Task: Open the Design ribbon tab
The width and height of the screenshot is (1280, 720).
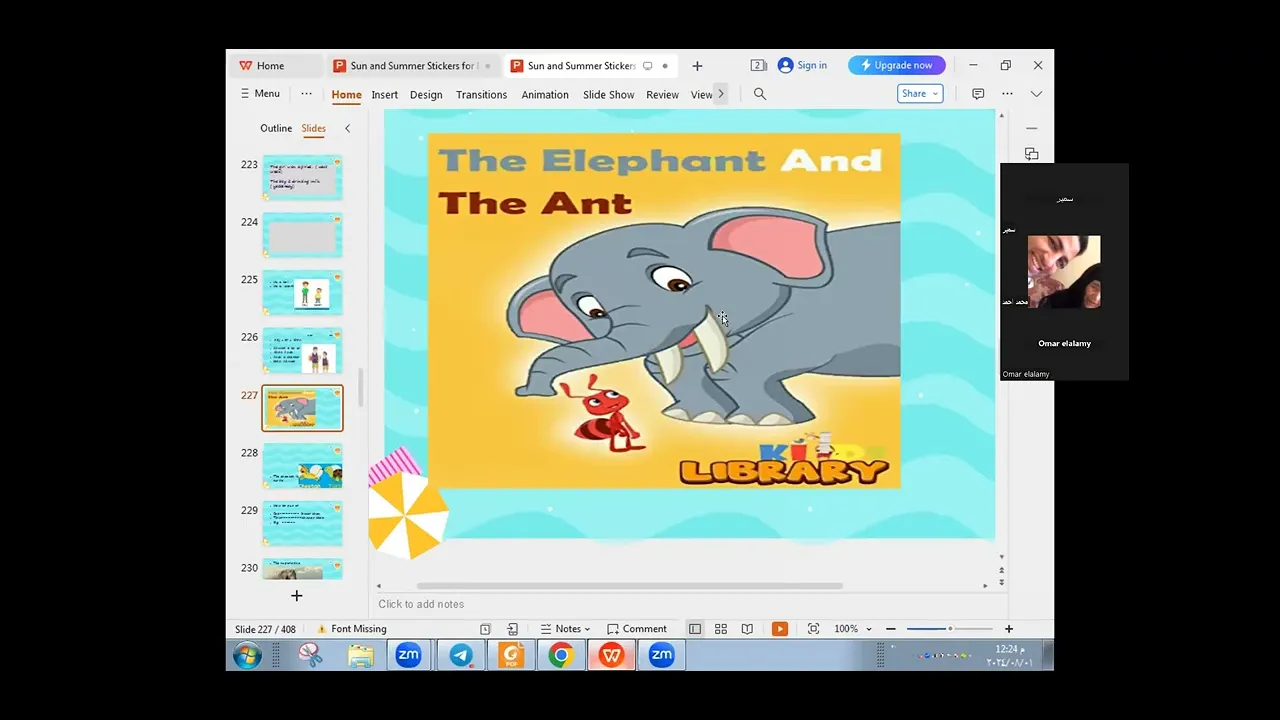Action: 426,95
